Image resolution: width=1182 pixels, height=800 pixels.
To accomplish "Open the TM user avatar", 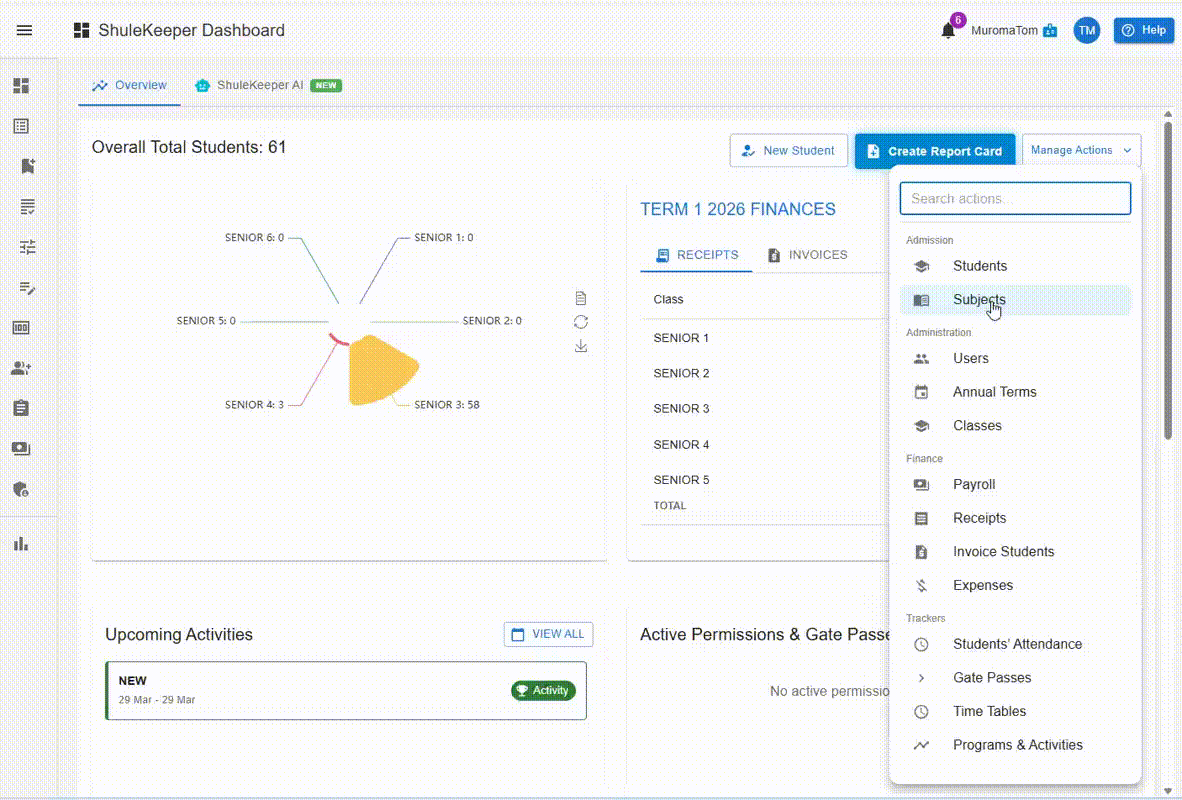I will click(1087, 31).
